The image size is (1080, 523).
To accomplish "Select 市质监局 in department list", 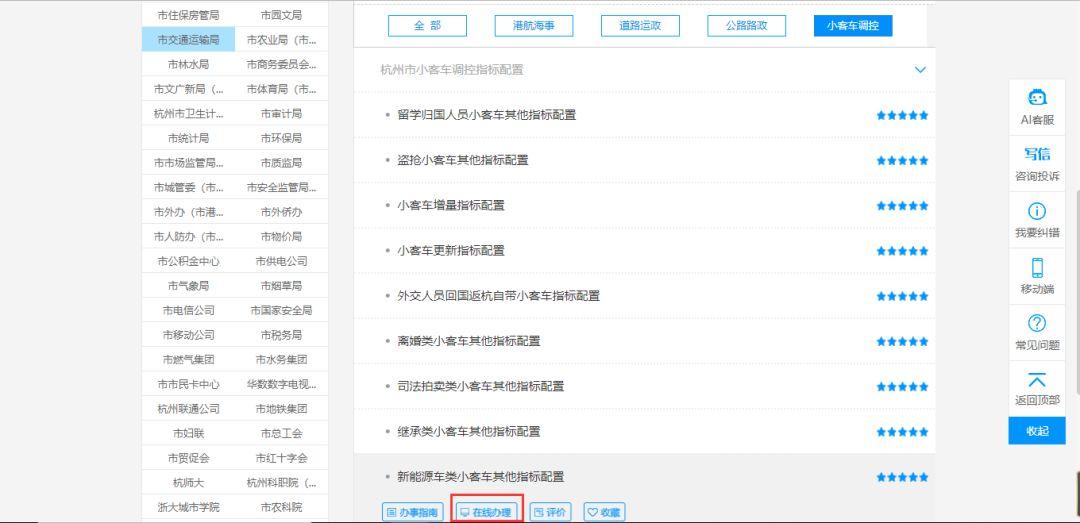I will click(281, 163).
